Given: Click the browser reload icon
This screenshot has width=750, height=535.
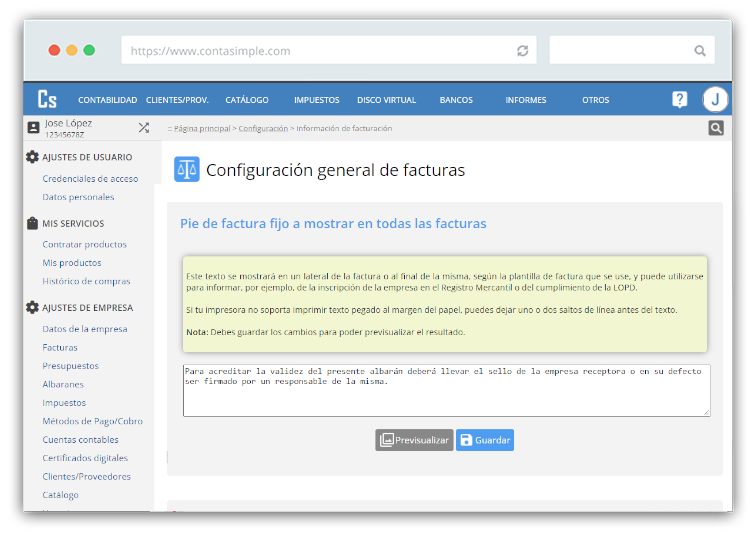Looking at the screenshot, I should 522,50.
